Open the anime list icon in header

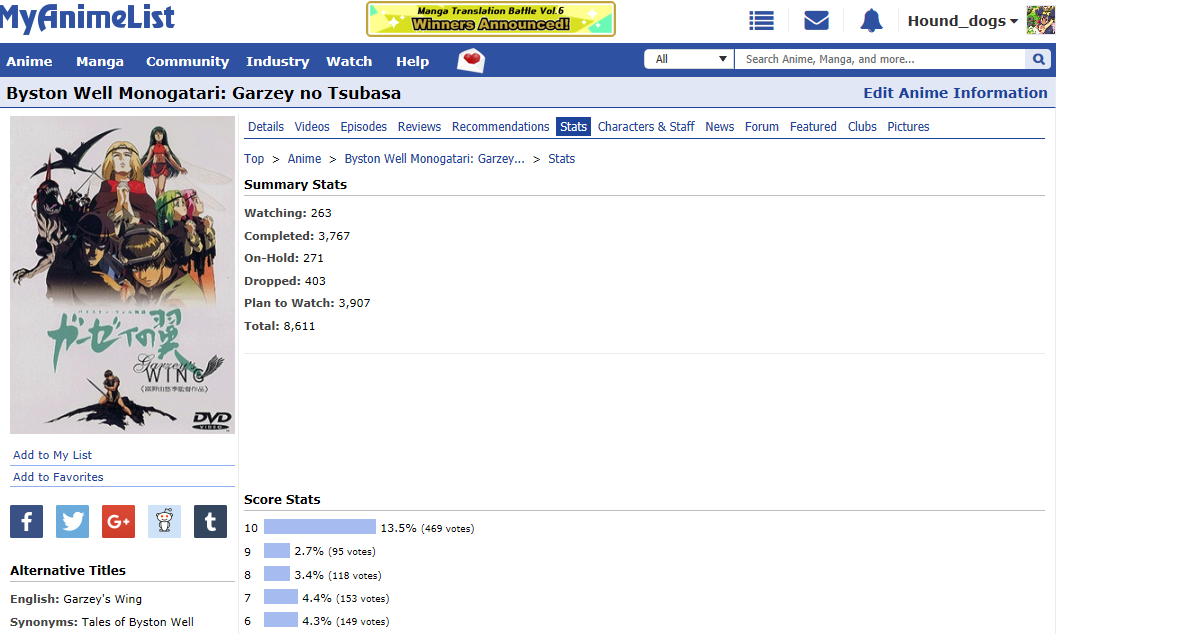pos(761,20)
